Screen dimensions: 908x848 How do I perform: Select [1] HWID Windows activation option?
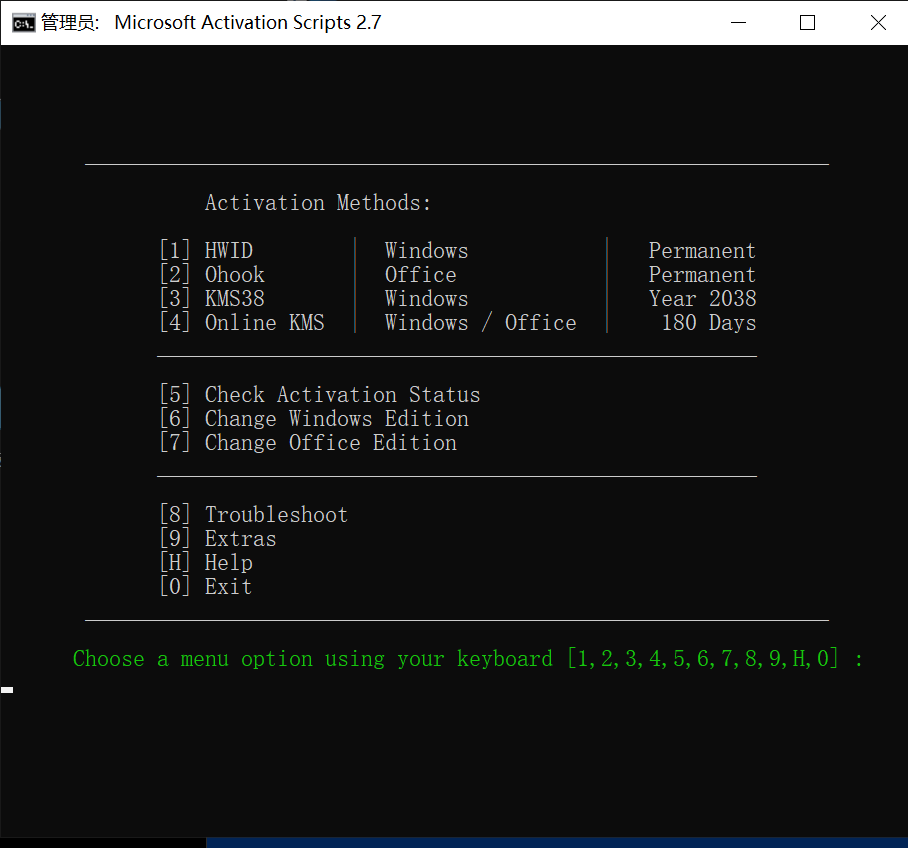[228, 250]
